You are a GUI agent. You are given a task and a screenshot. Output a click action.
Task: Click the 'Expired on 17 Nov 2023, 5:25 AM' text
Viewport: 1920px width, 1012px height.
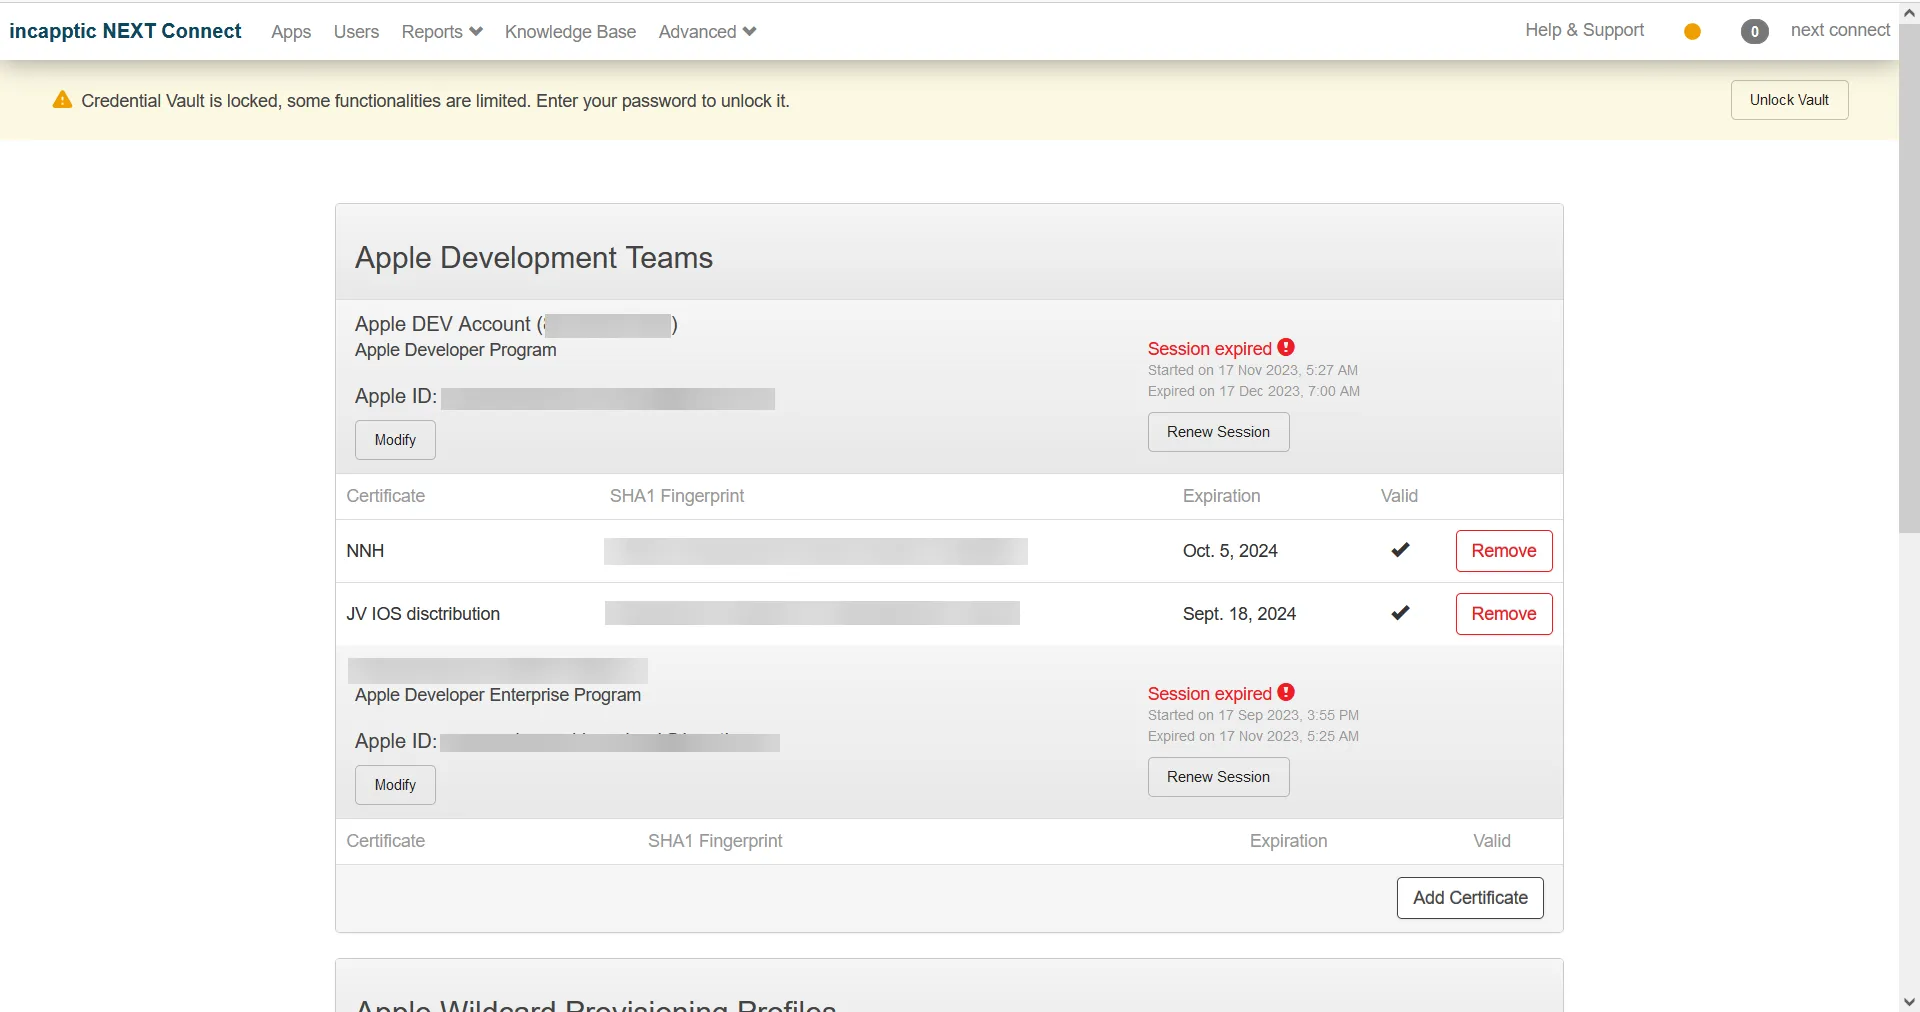[x=1253, y=736]
